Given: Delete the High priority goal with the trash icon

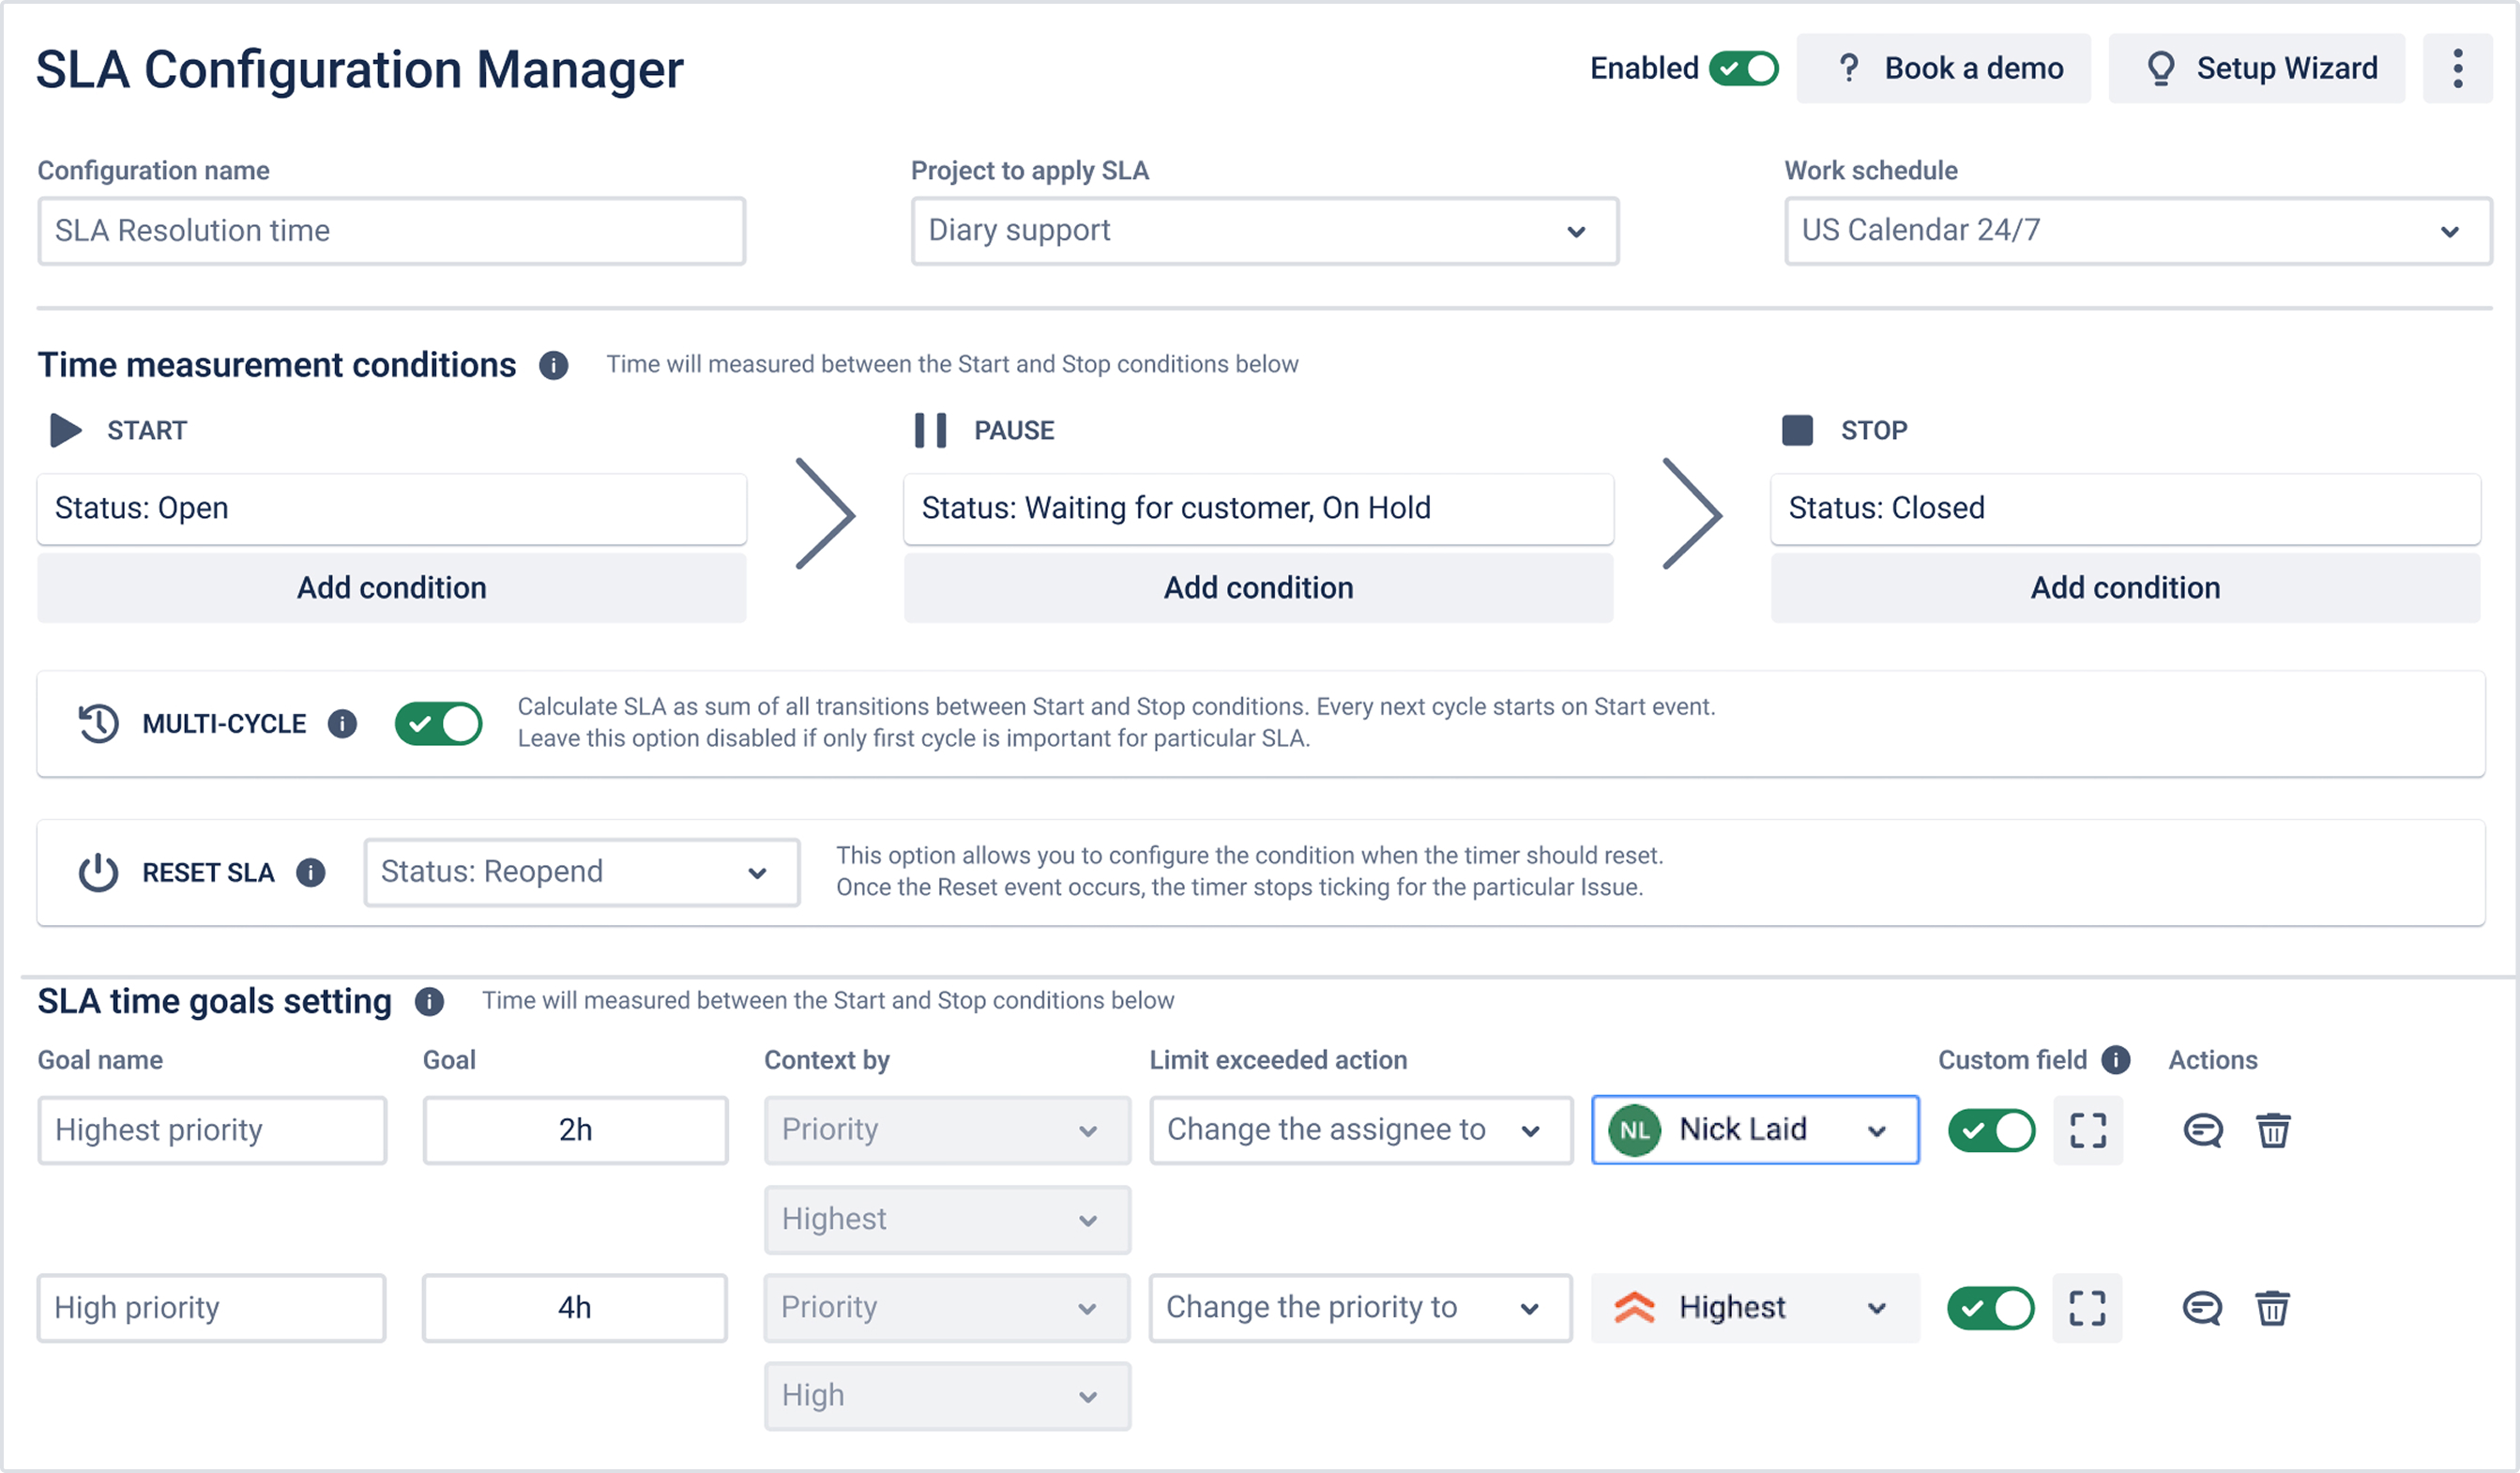Looking at the screenshot, I should (2274, 1307).
